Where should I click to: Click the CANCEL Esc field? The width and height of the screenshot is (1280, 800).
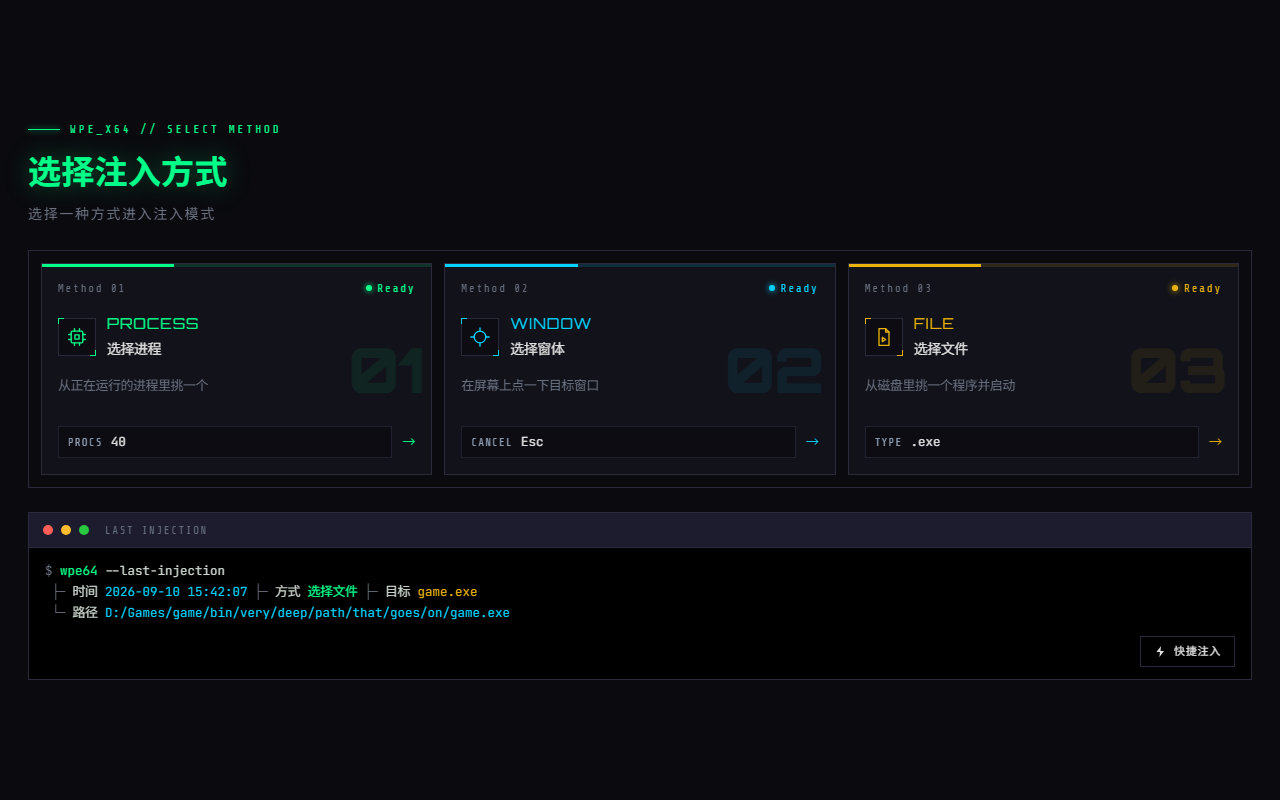[x=628, y=442]
